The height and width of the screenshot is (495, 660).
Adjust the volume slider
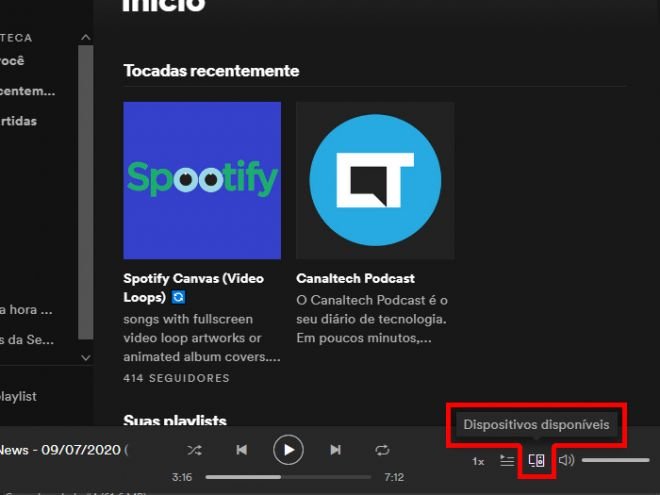[x=615, y=460]
